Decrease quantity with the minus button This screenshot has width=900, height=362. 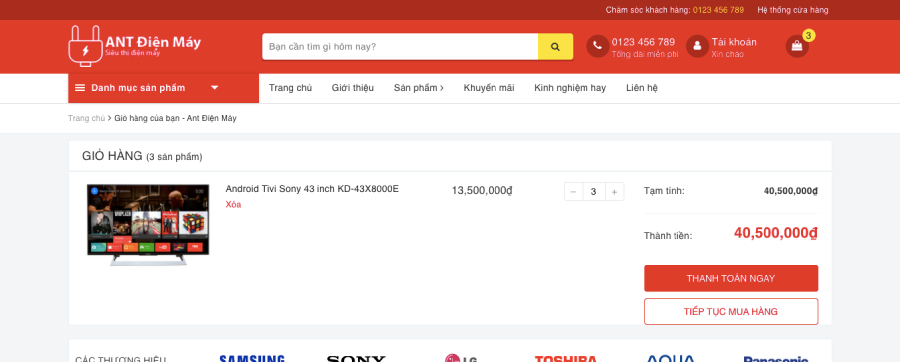click(x=573, y=192)
